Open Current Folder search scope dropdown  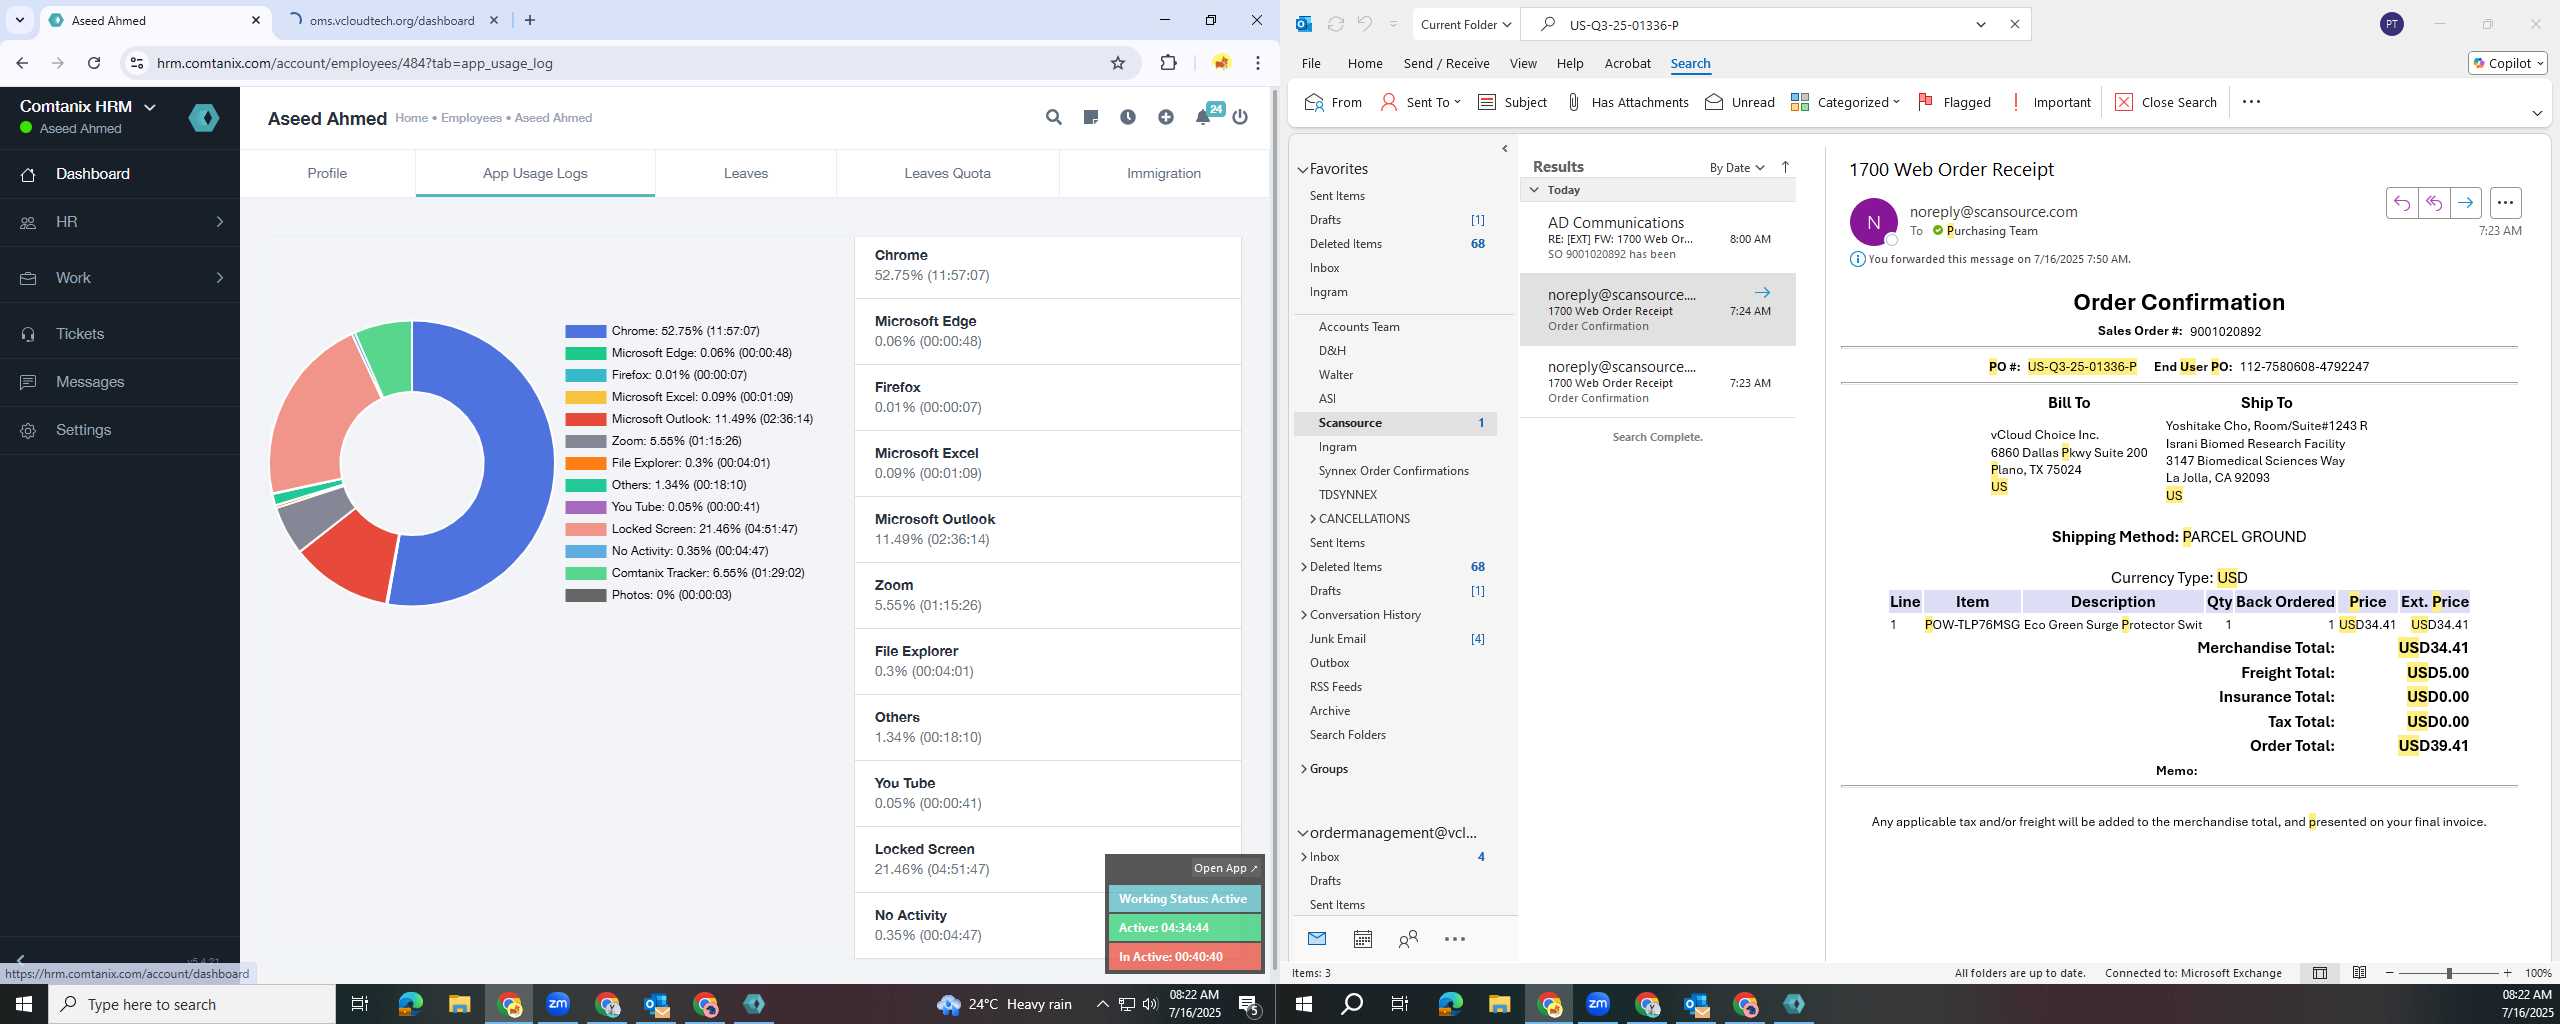pyautogui.click(x=1466, y=24)
